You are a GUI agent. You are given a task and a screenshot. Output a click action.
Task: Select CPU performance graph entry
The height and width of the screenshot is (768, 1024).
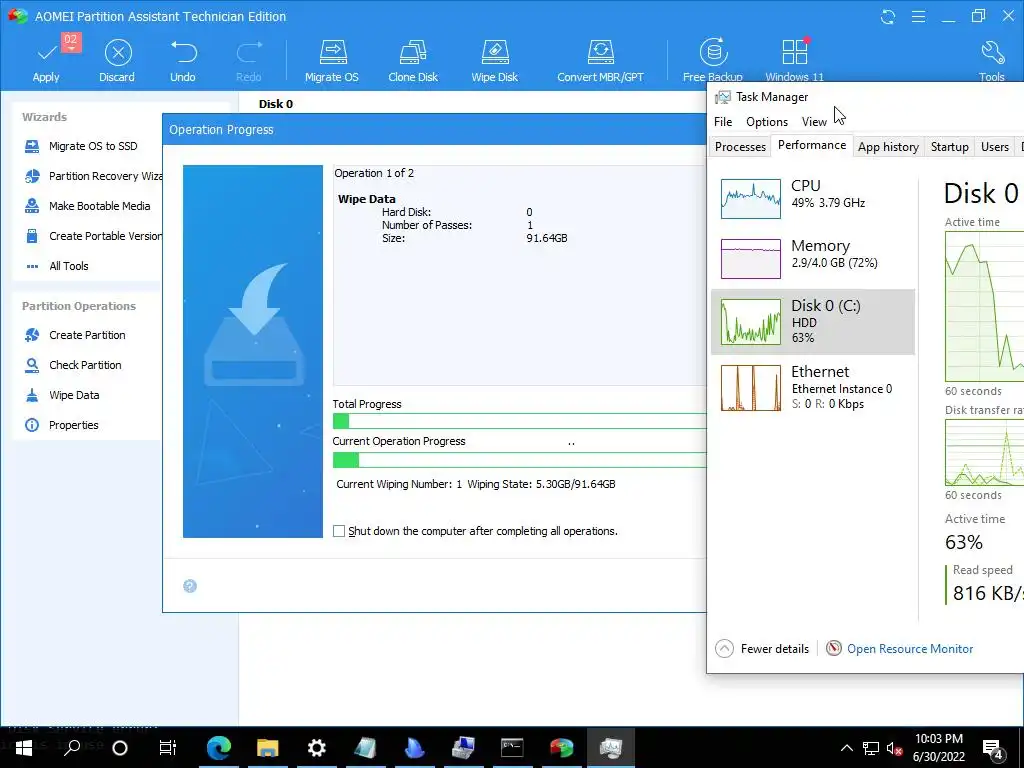click(x=812, y=198)
